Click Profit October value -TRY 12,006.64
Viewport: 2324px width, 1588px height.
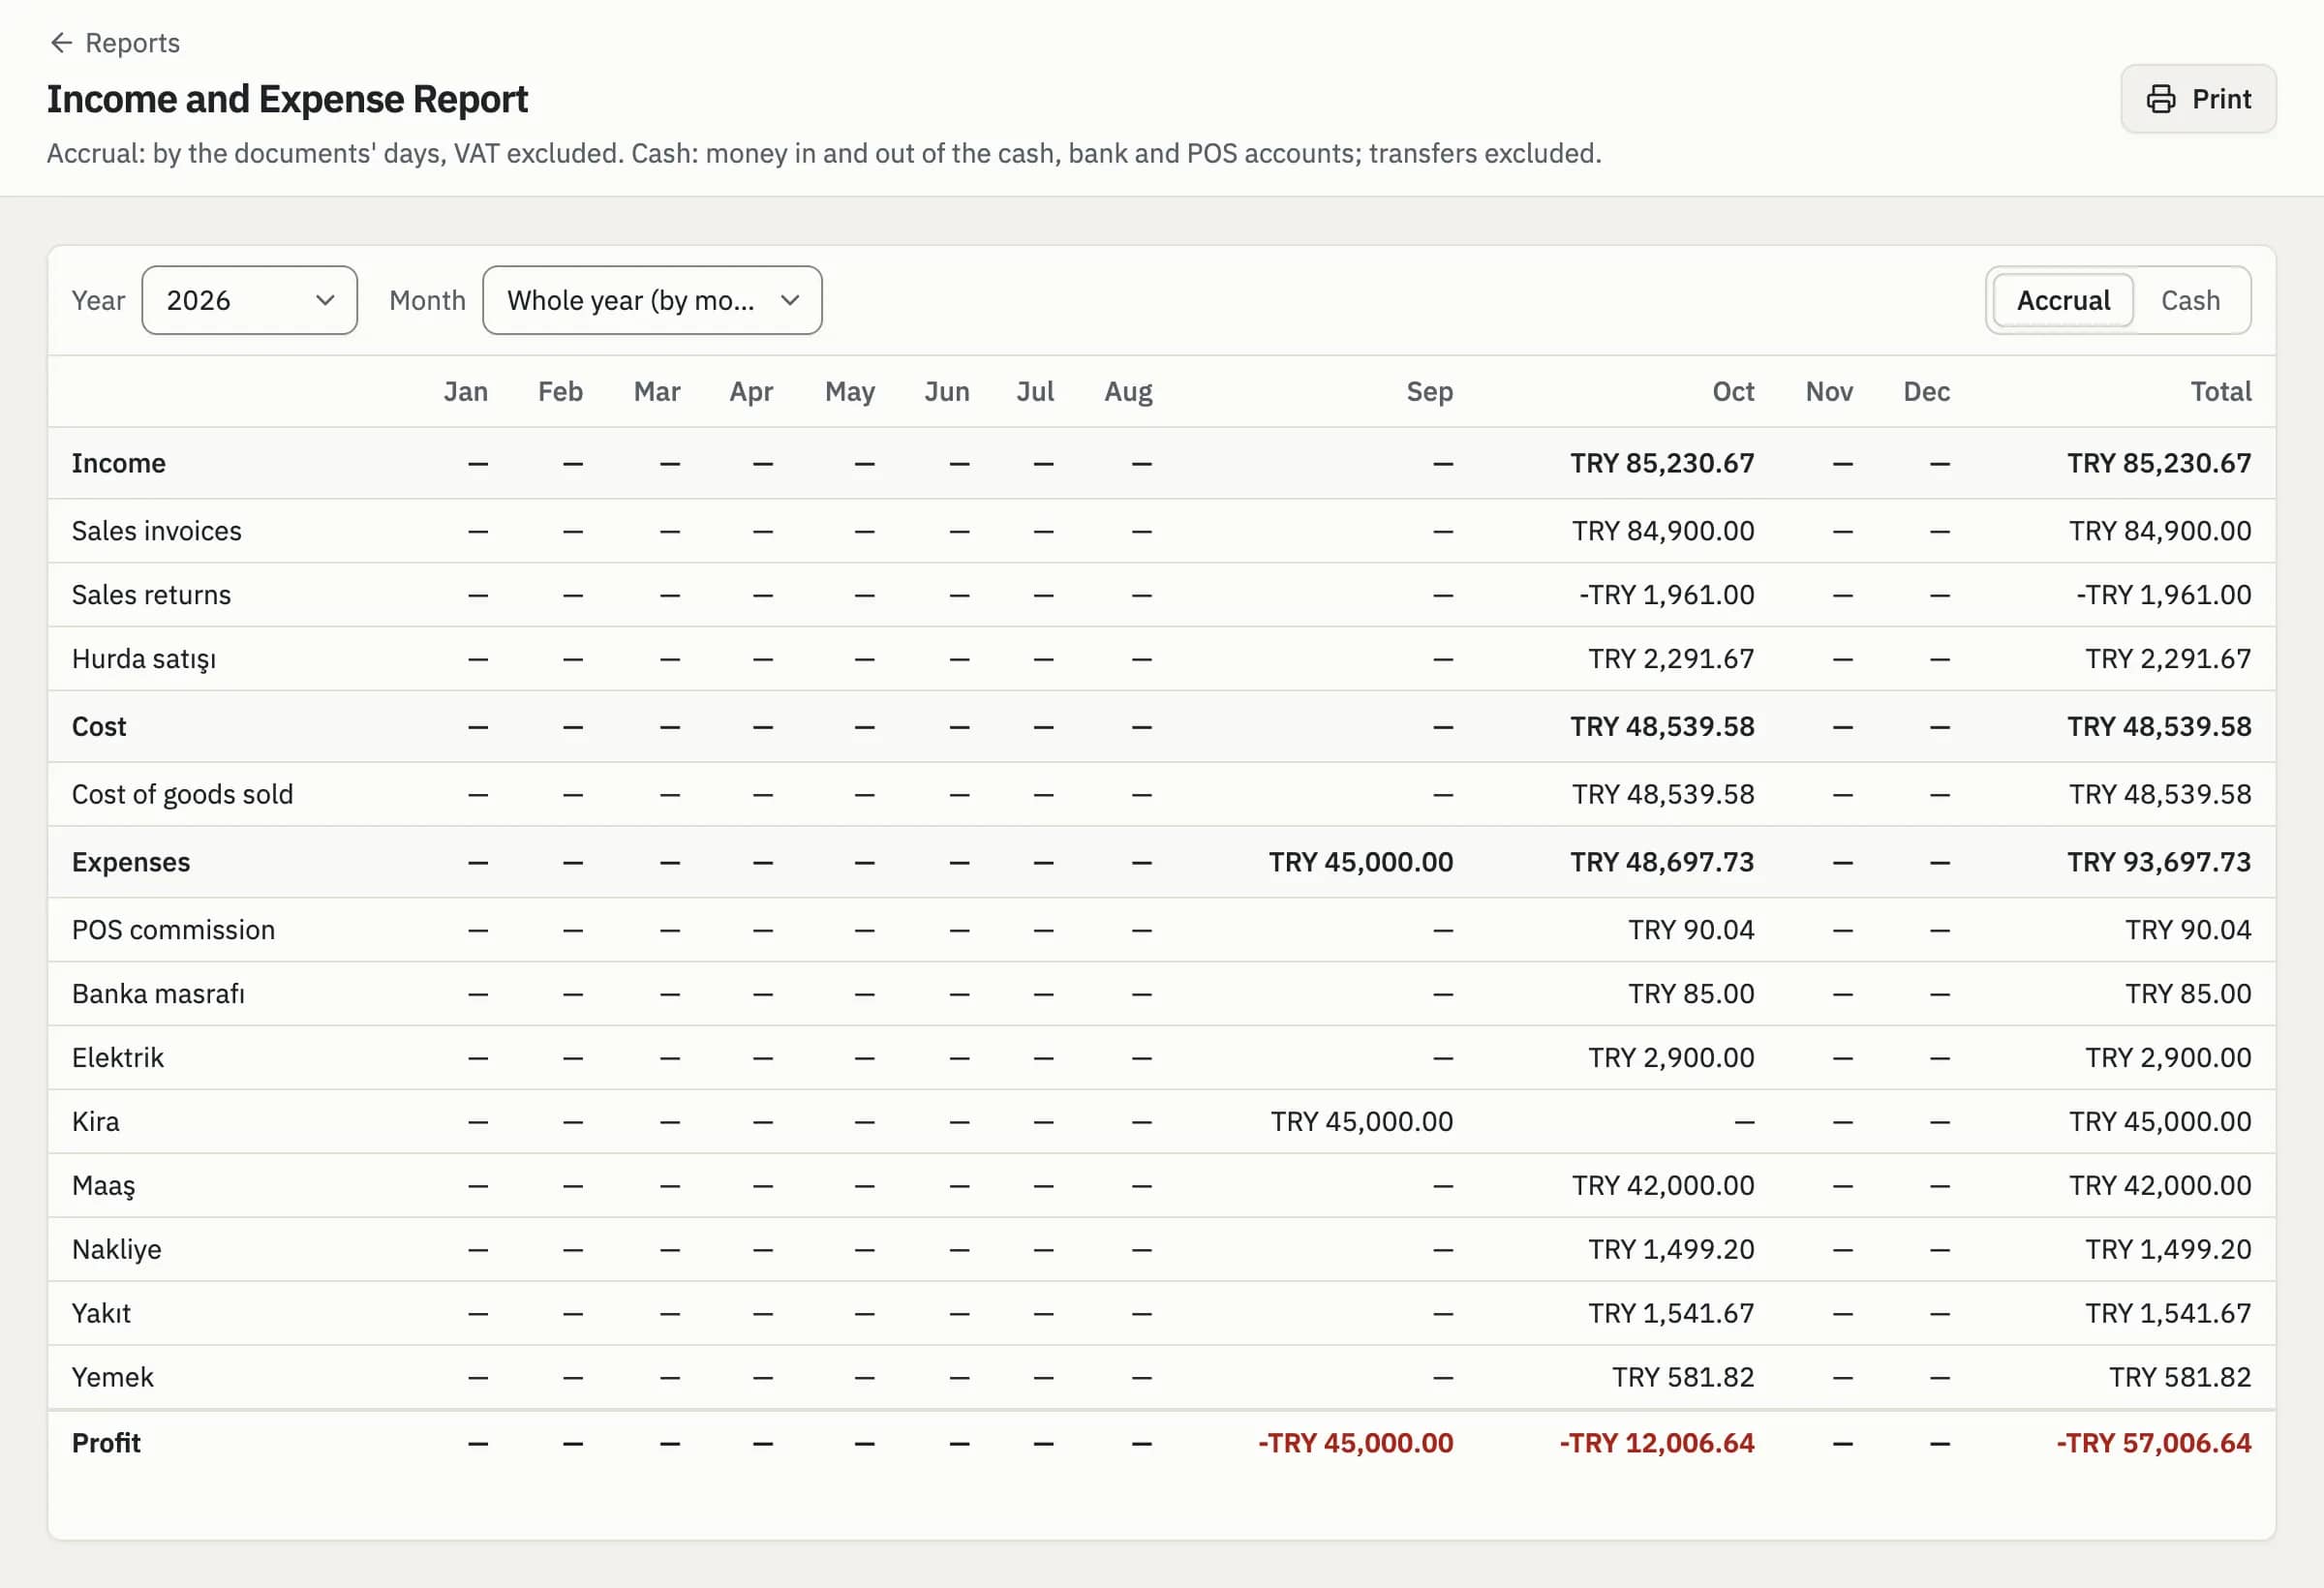coord(1657,1443)
